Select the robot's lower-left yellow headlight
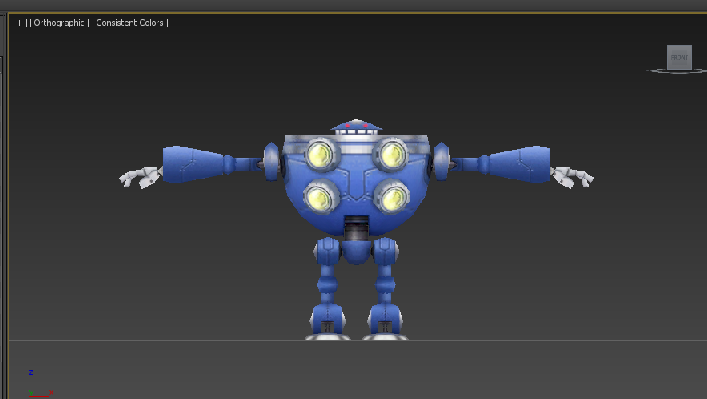 click(321, 197)
